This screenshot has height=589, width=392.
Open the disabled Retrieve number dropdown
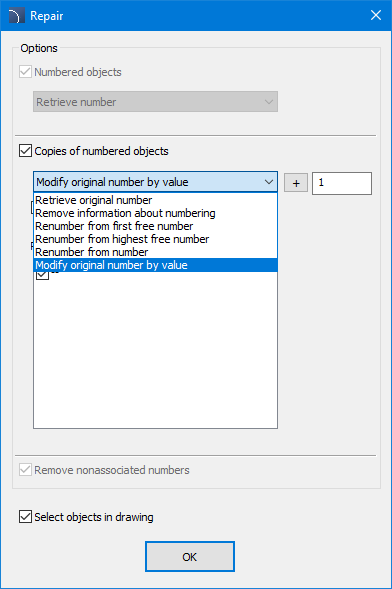tap(155, 101)
